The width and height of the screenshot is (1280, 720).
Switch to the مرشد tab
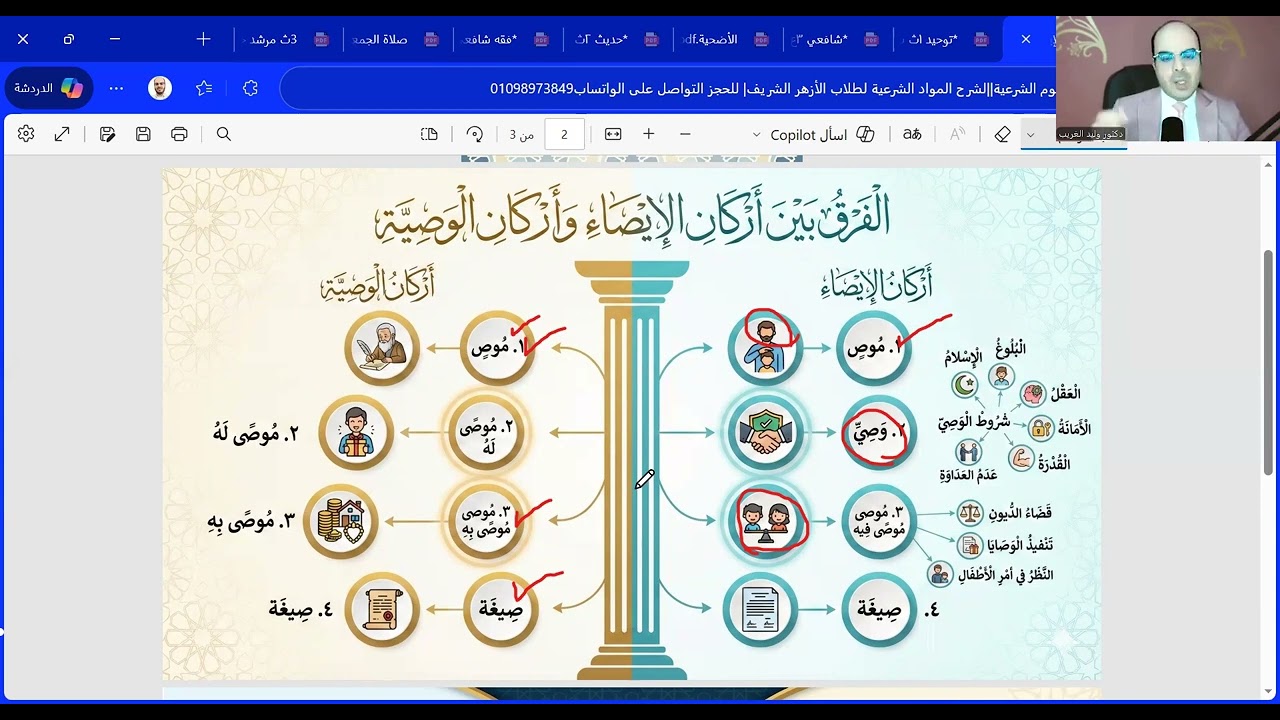[x=284, y=39]
